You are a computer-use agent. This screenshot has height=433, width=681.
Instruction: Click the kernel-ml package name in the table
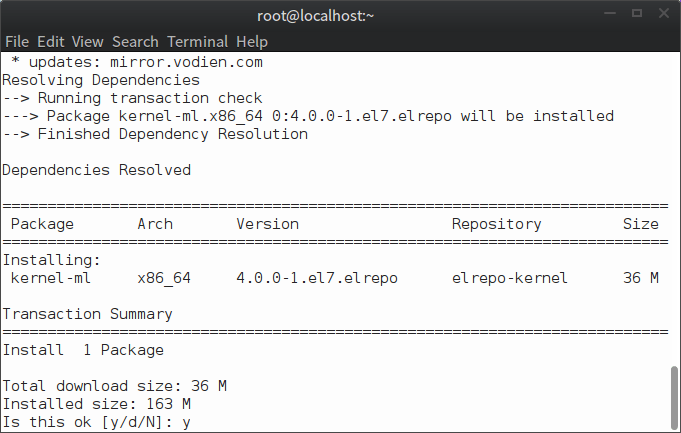(52, 278)
